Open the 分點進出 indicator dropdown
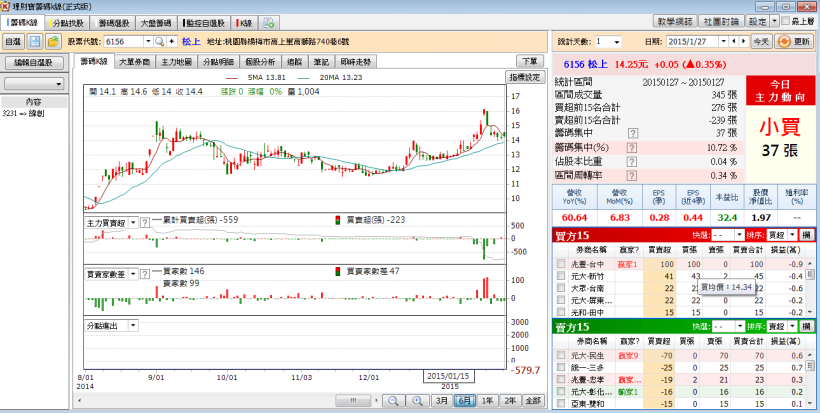This screenshot has width=820, height=413. (x=133, y=325)
